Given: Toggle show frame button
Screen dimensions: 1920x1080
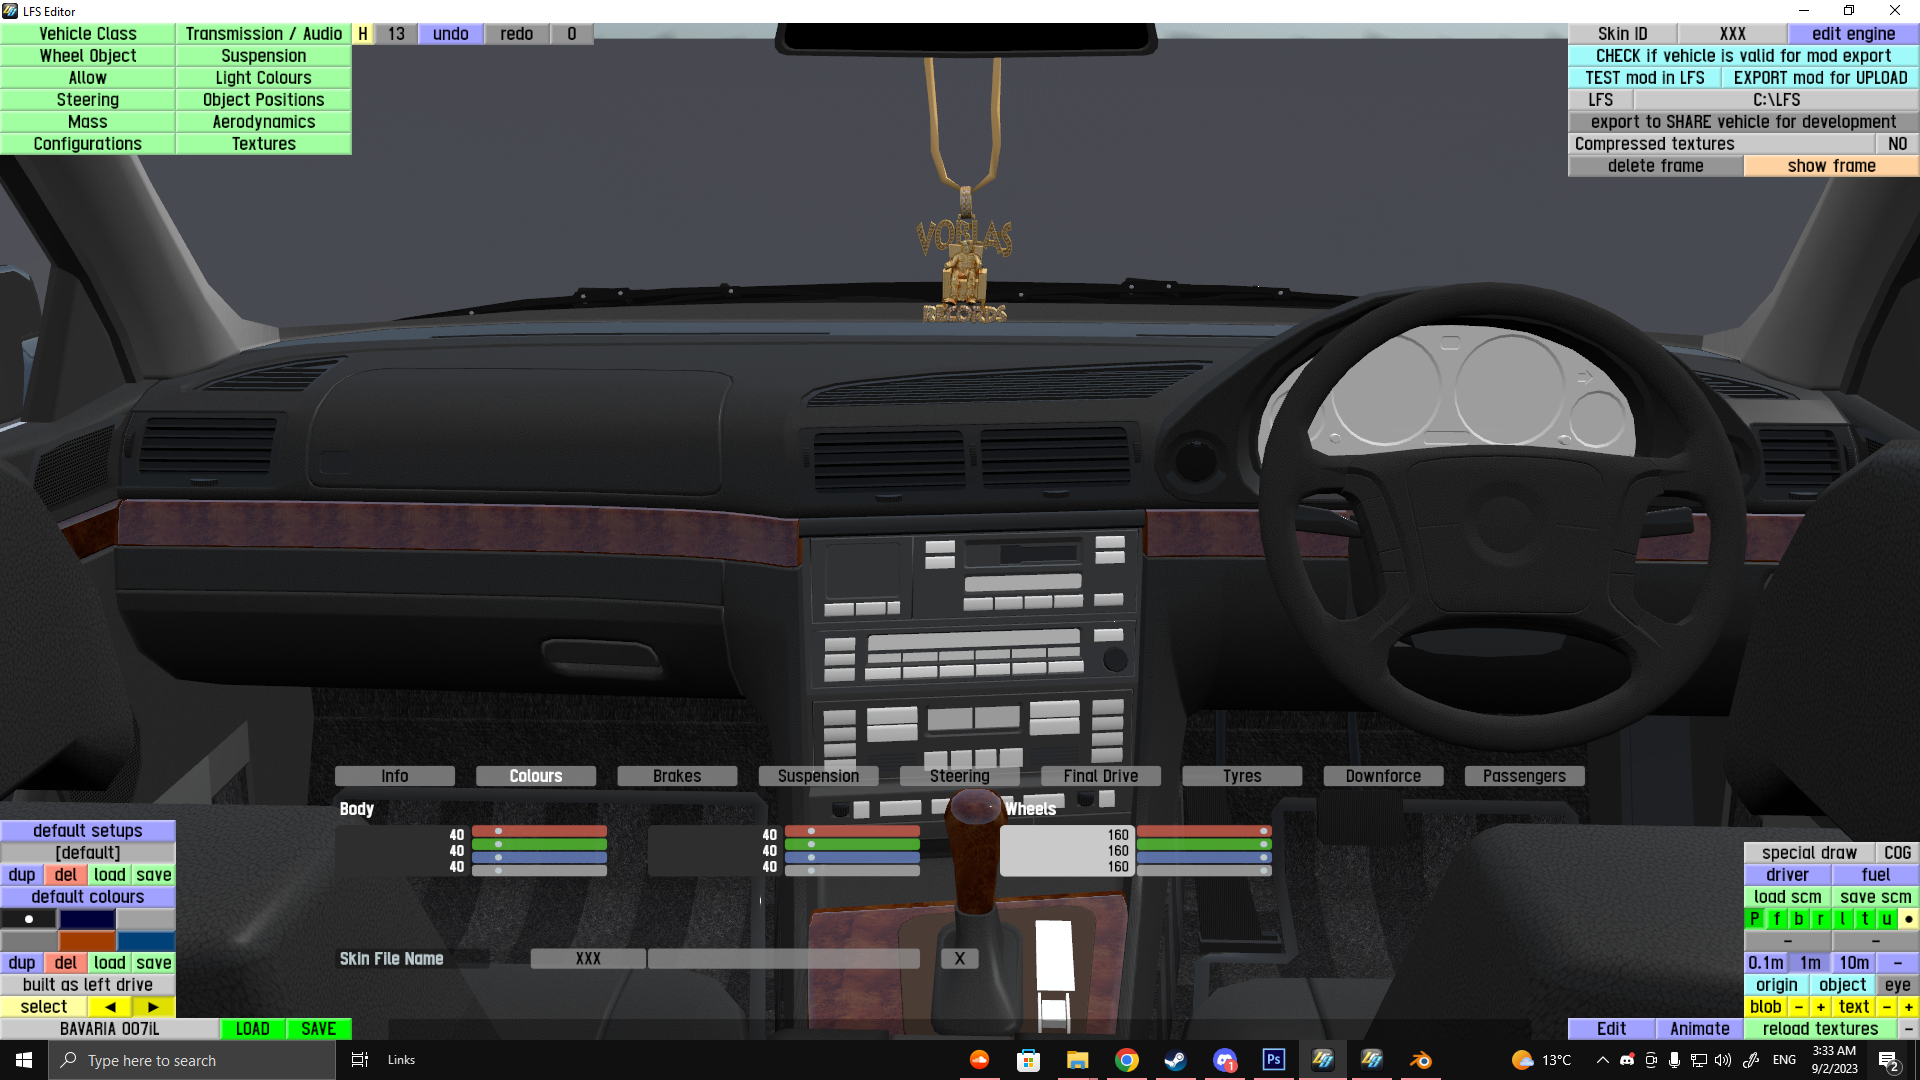Looking at the screenshot, I should point(1831,166).
